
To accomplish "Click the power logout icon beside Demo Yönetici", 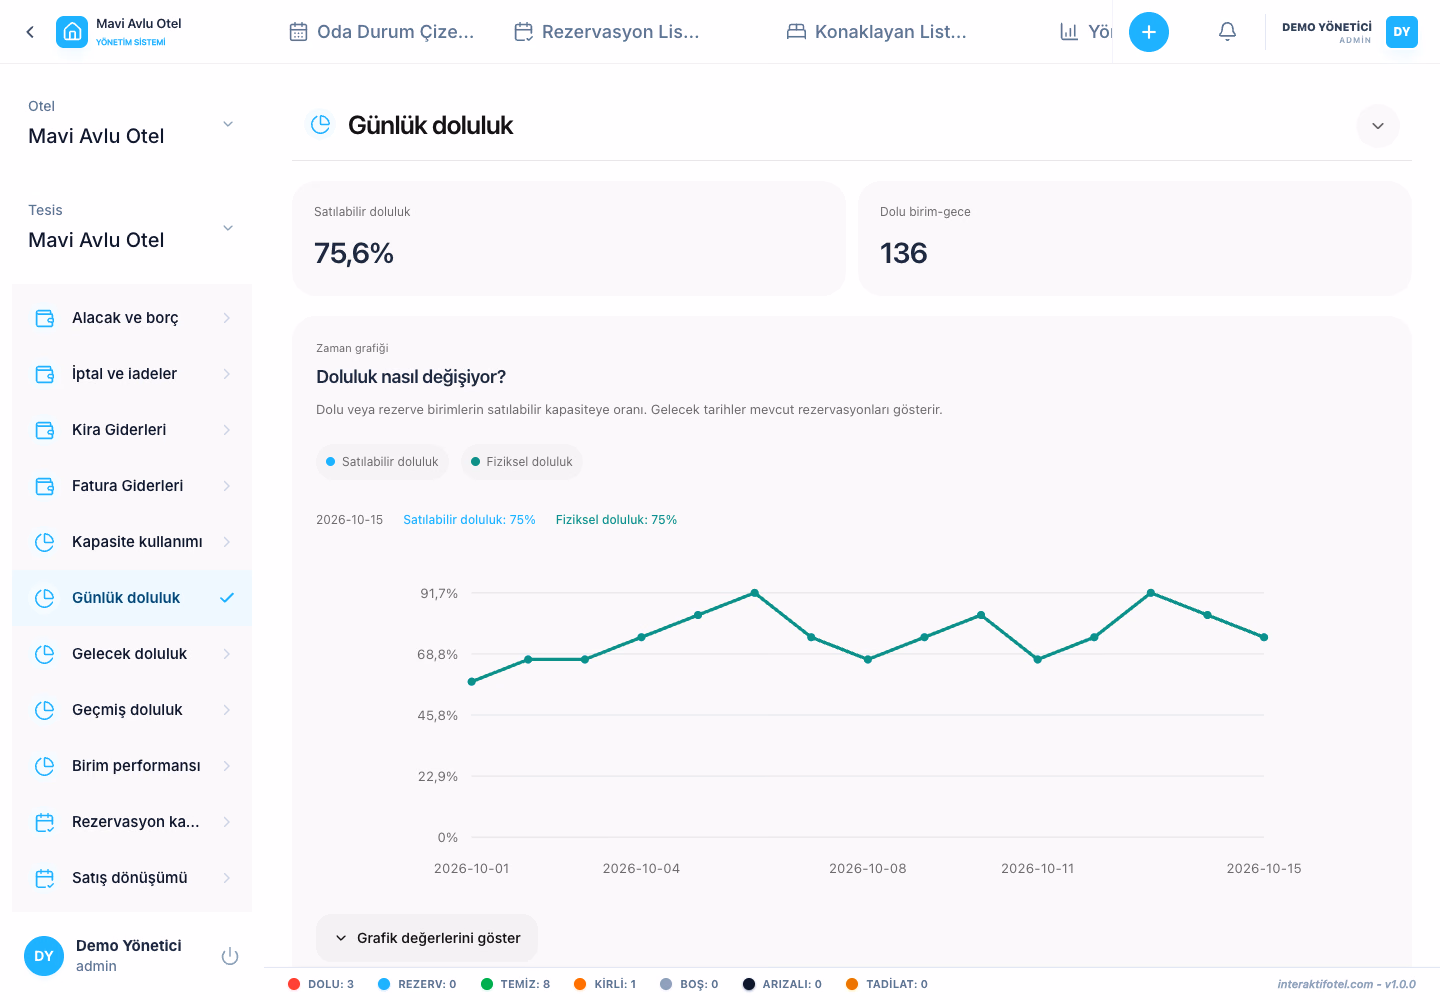I will pos(230,956).
